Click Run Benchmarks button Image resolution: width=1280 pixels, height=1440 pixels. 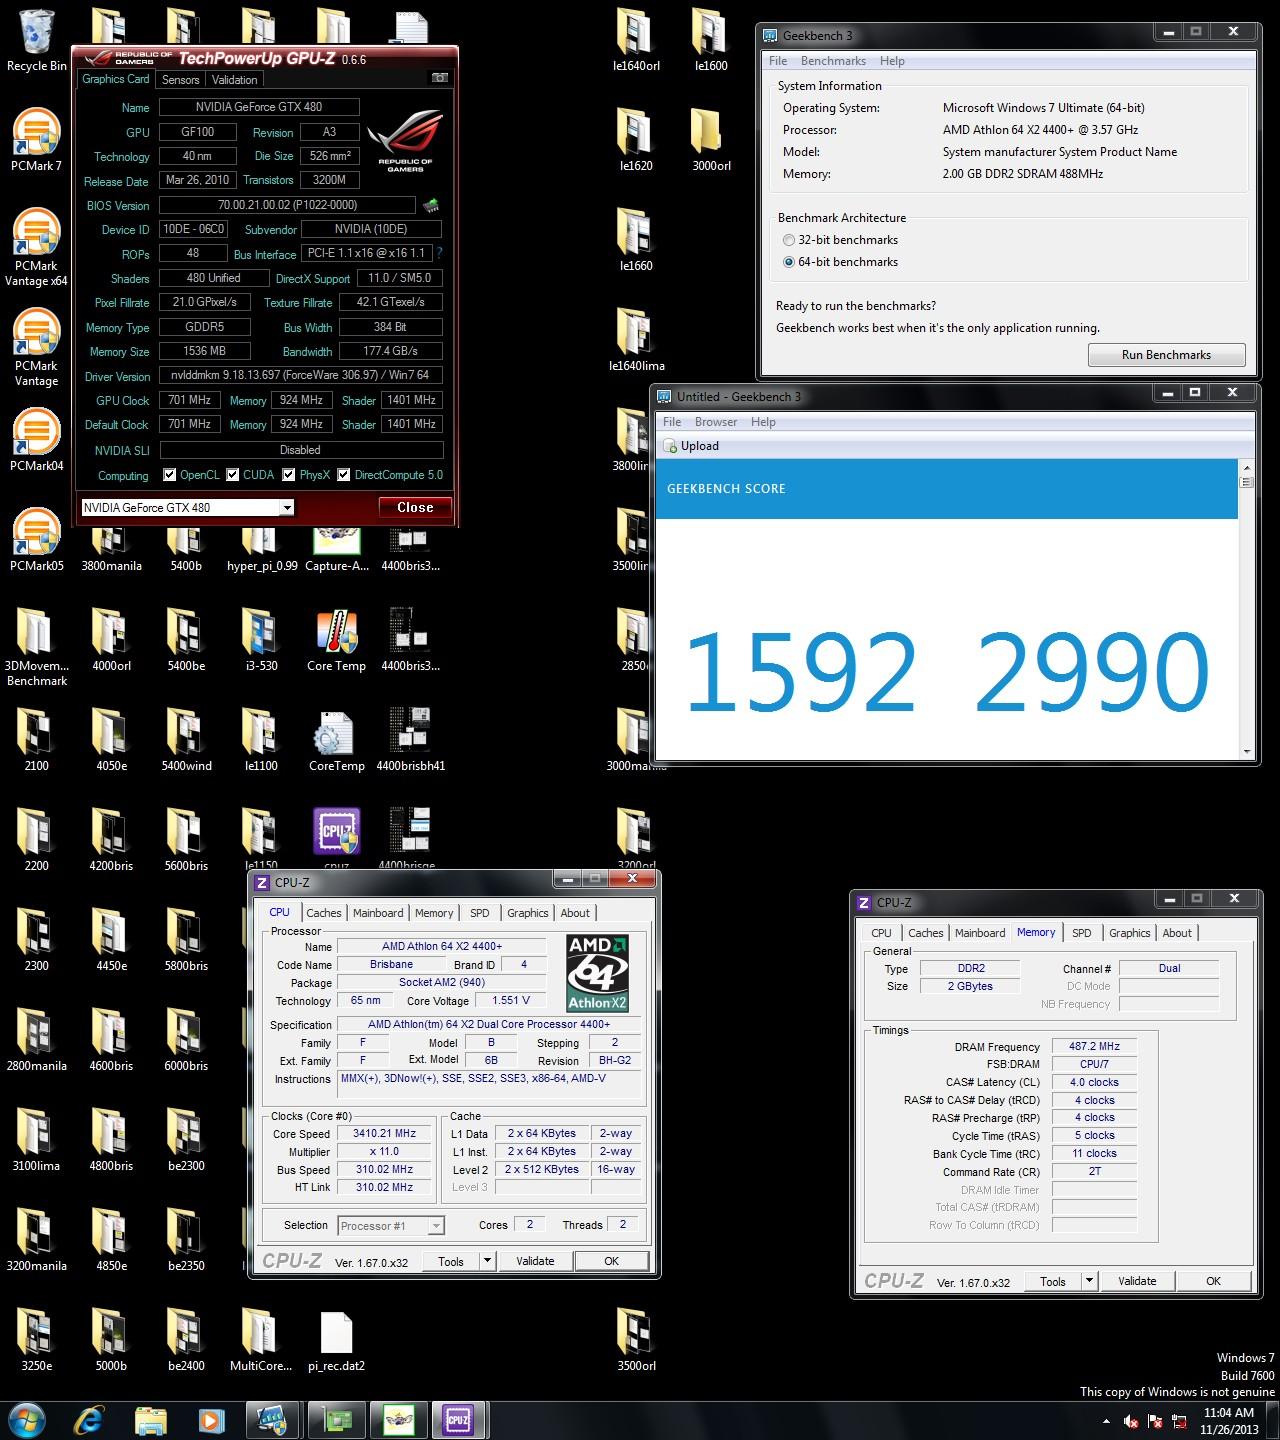coord(1166,355)
